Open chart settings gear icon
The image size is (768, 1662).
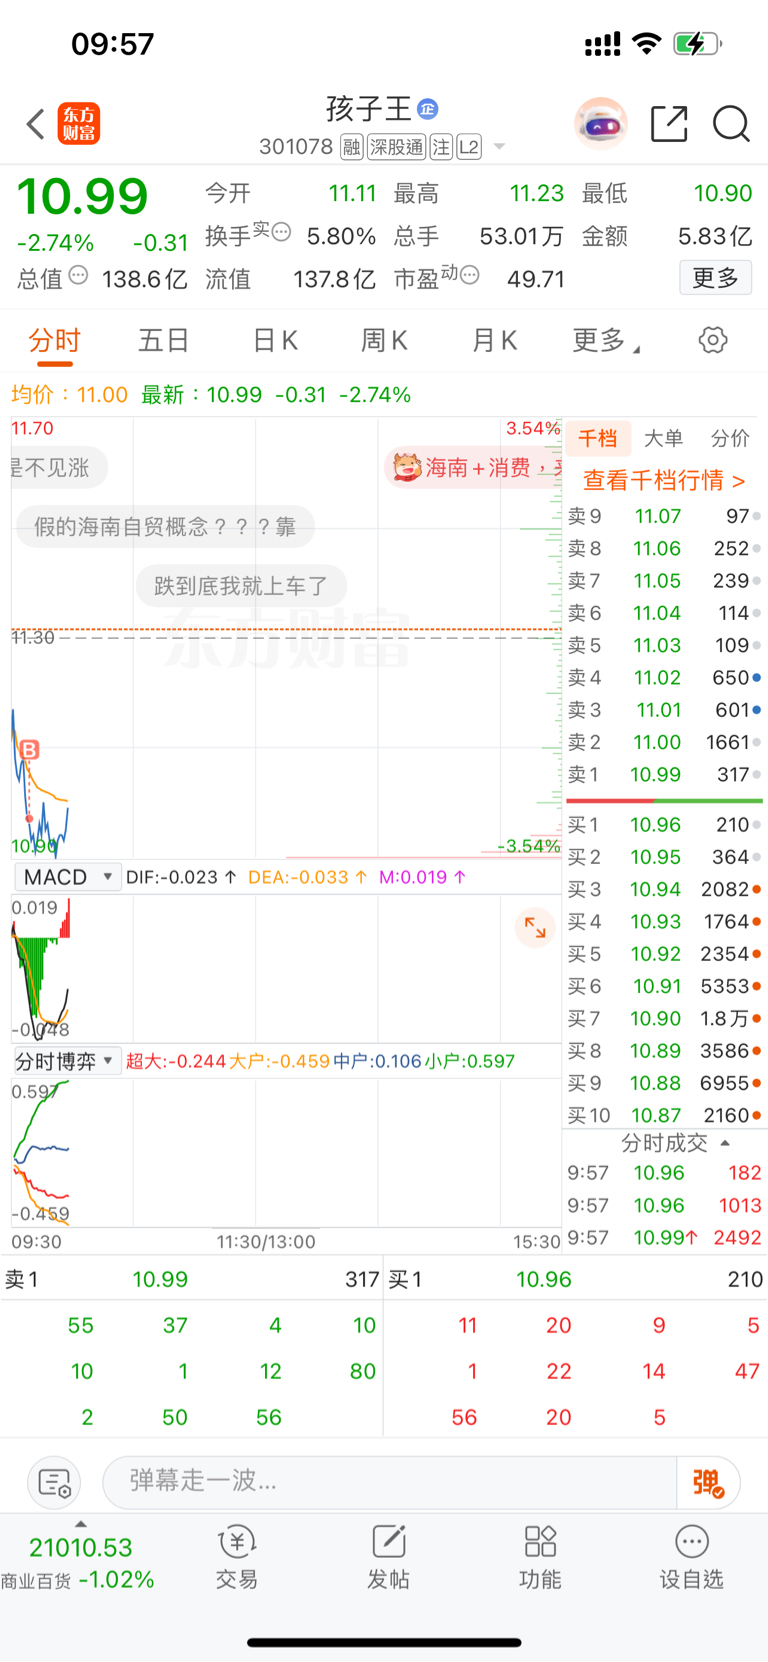point(713,340)
